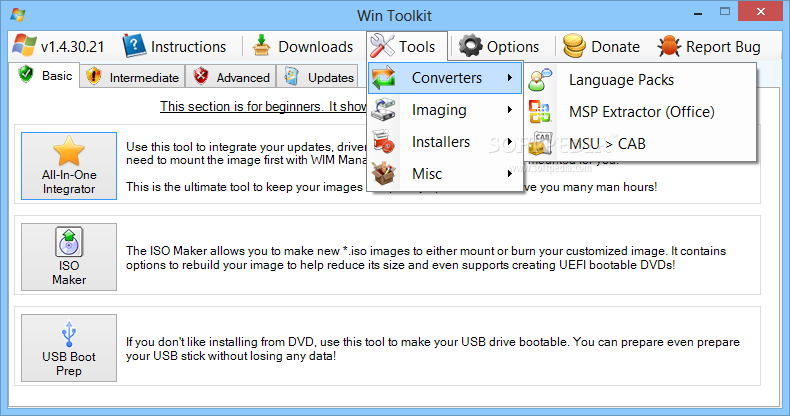
Task: Click the Report Bug insect icon
Action: [x=669, y=46]
